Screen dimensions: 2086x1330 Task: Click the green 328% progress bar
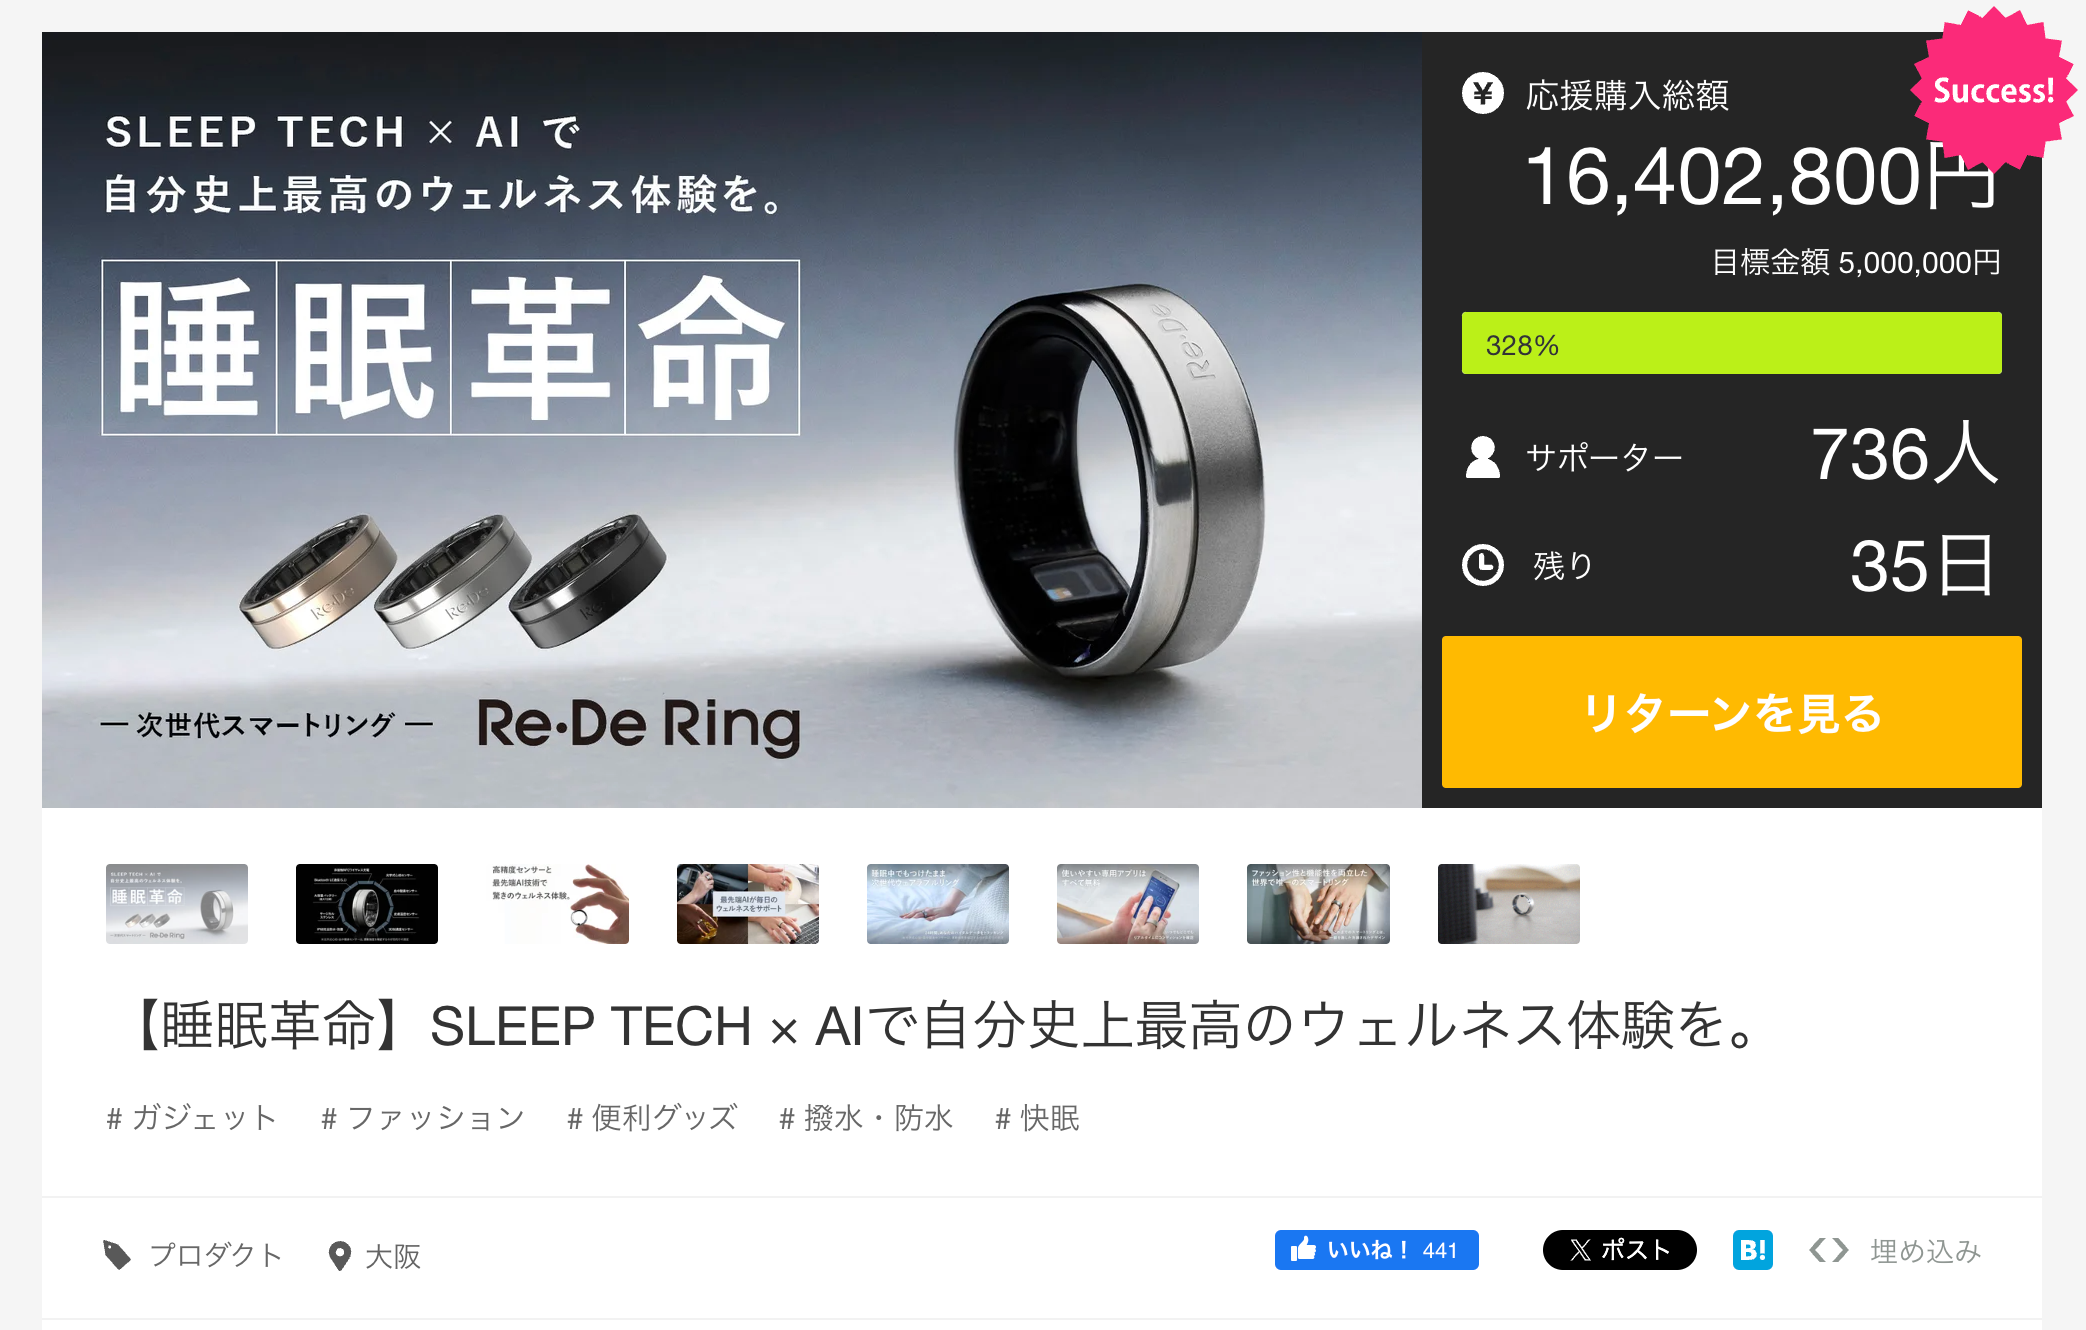pos(1731,343)
